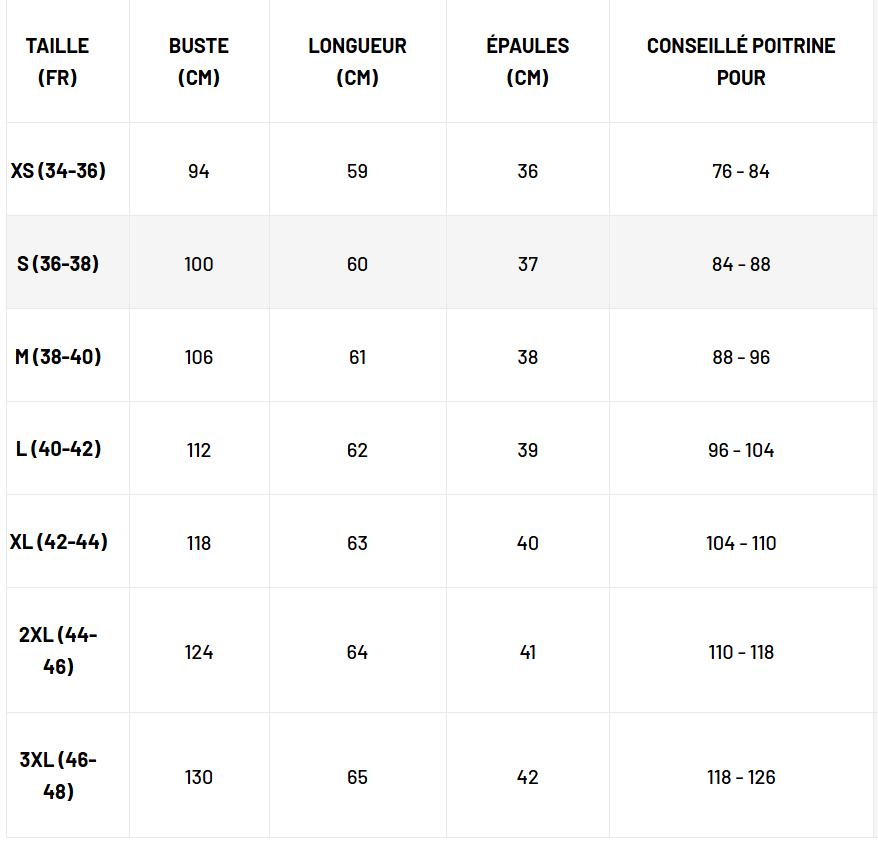
Task: Select the 3XL (46-48) size row label
Action: point(58,776)
